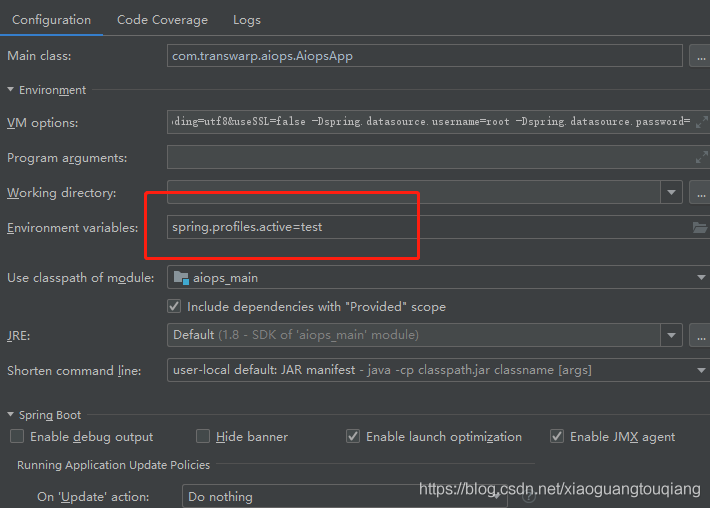Collapse the Environment section
The height and width of the screenshot is (508, 710).
10,90
